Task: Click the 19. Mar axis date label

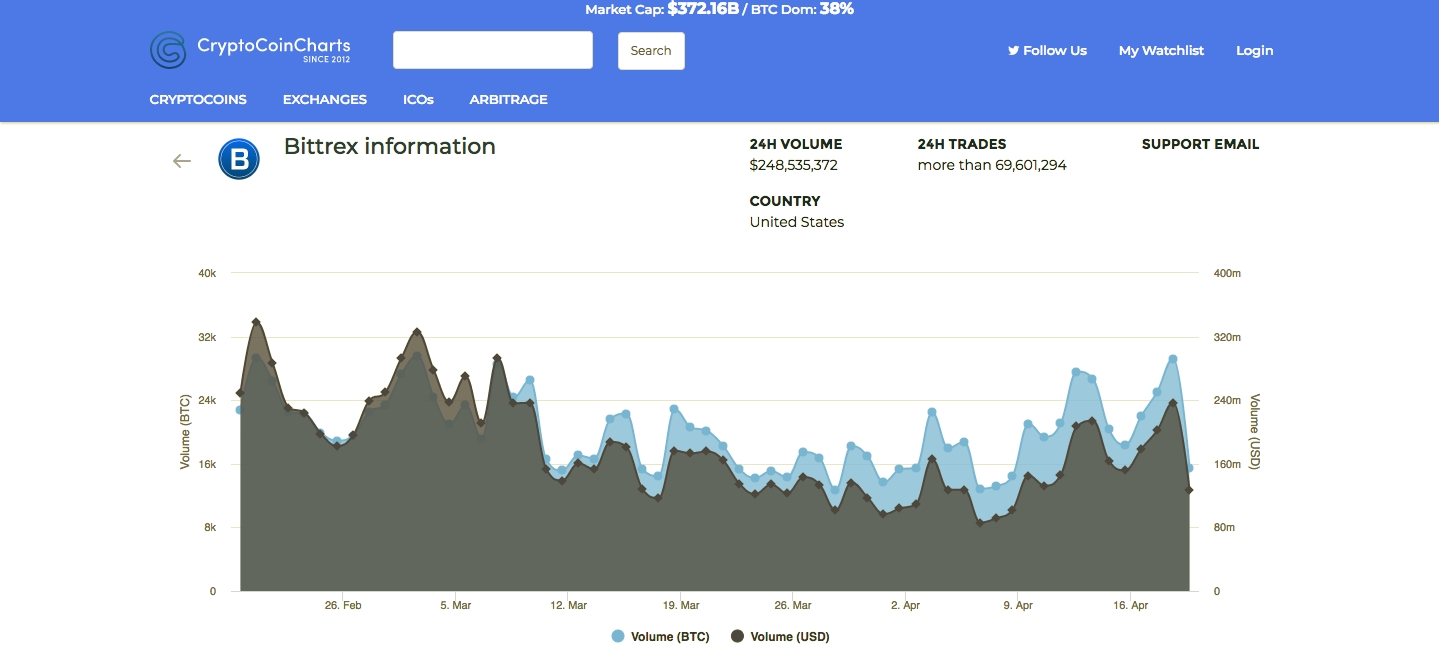Action: click(681, 605)
